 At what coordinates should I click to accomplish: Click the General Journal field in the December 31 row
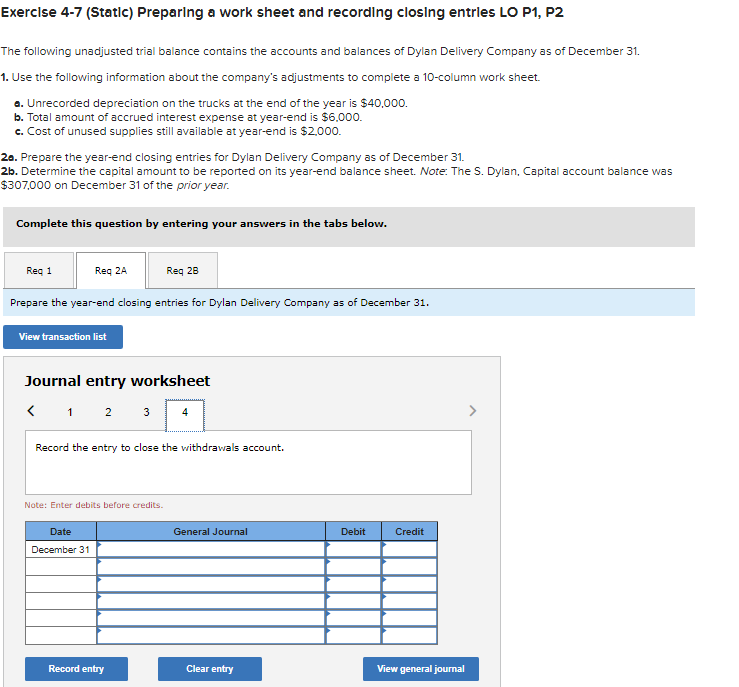point(211,549)
